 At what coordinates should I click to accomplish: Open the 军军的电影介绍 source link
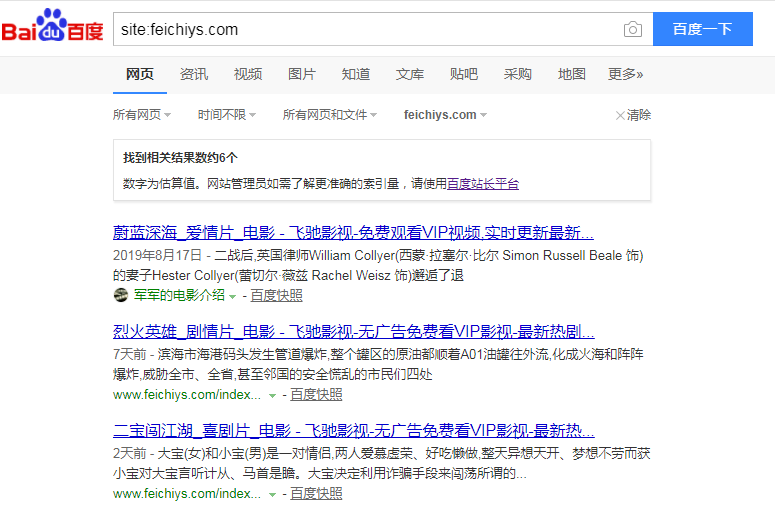click(x=179, y=295)
